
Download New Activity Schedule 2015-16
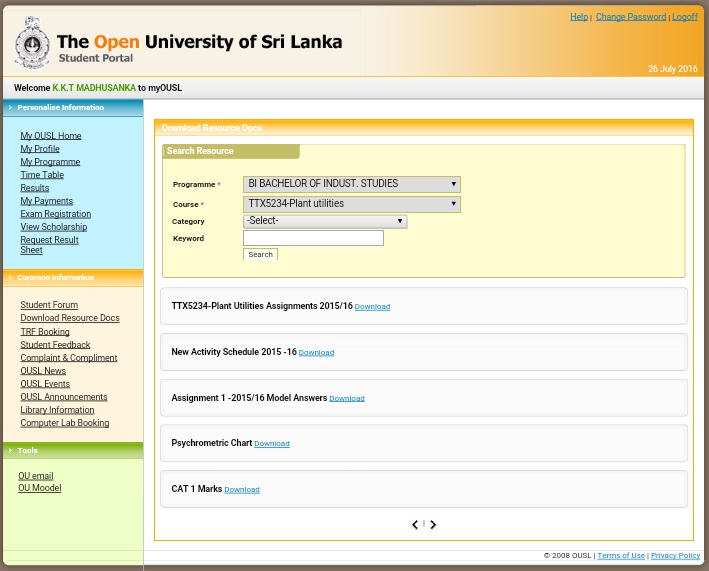point(316,353)
